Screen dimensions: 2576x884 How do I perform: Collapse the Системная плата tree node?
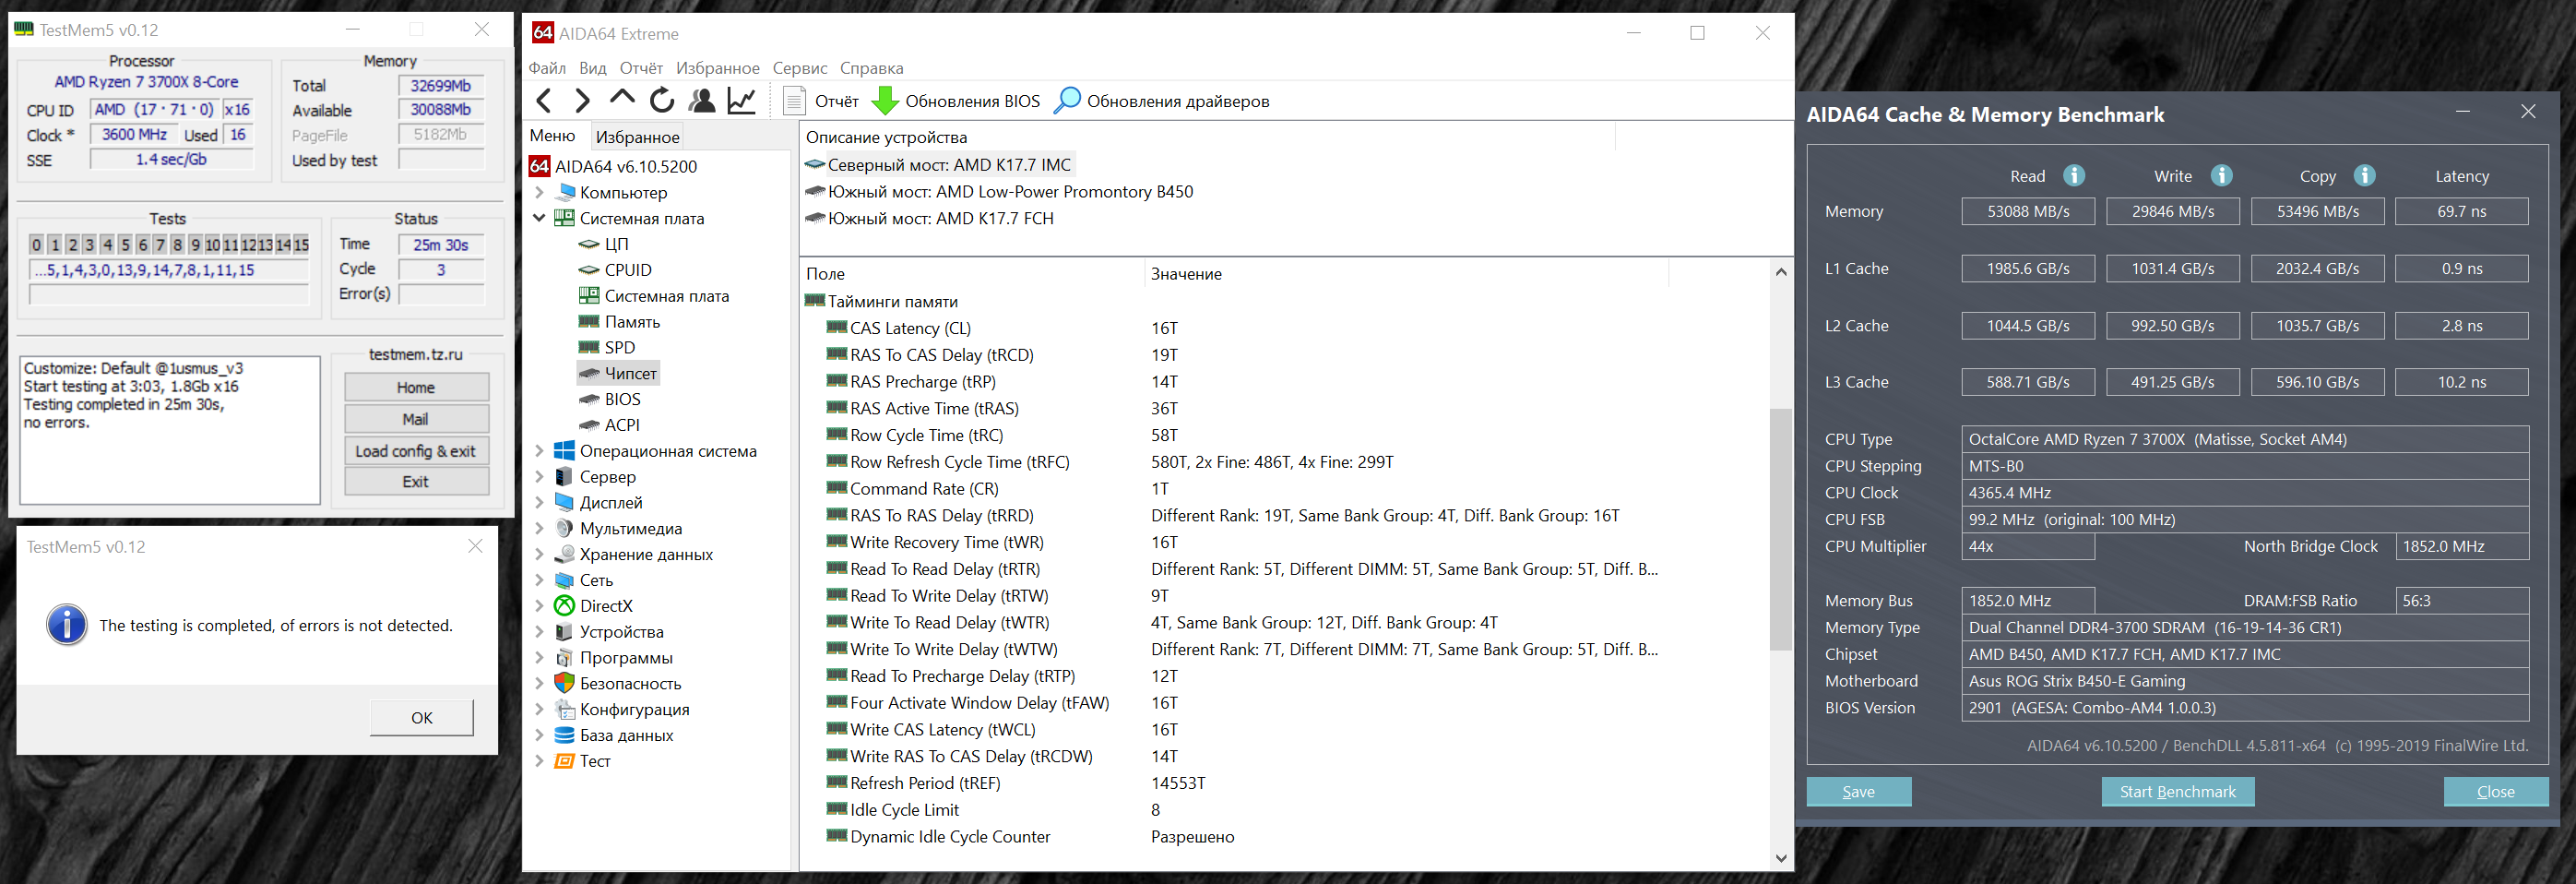(x=539, y=218)
